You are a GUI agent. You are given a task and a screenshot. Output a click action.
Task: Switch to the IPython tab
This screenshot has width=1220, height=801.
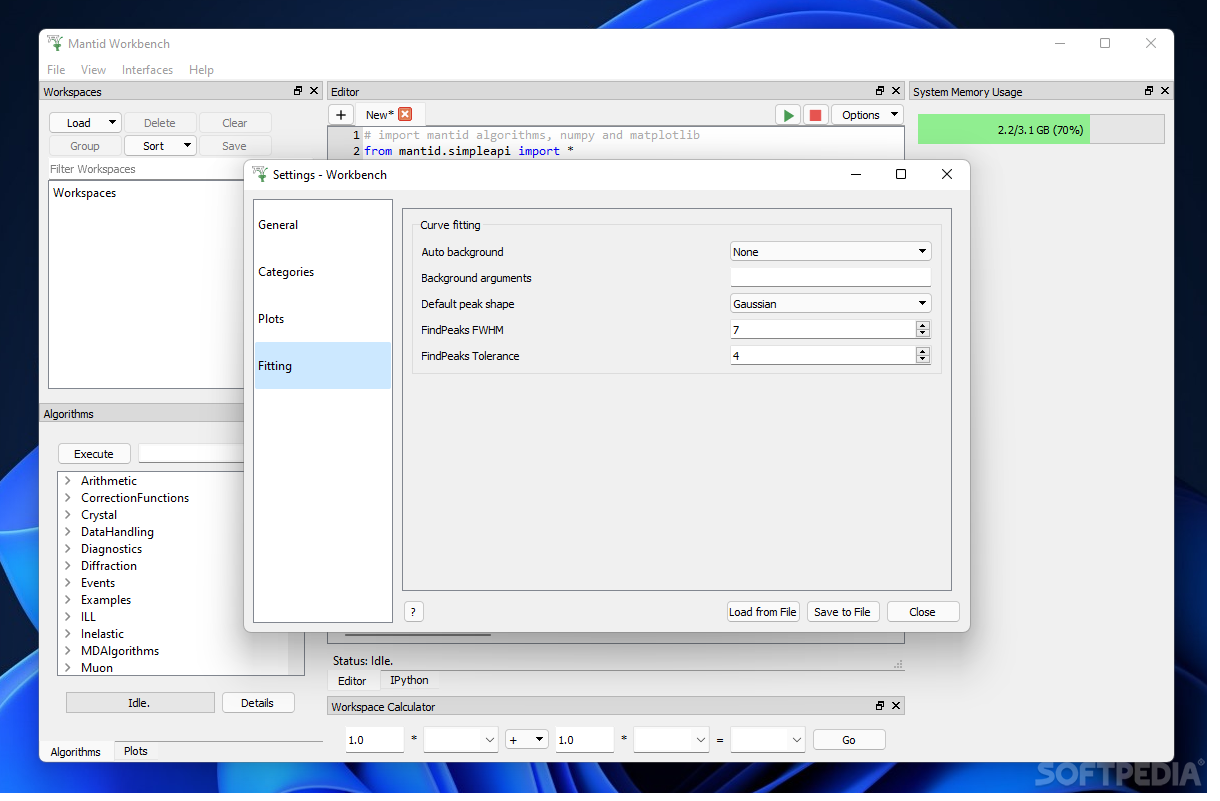pos(409,680)
